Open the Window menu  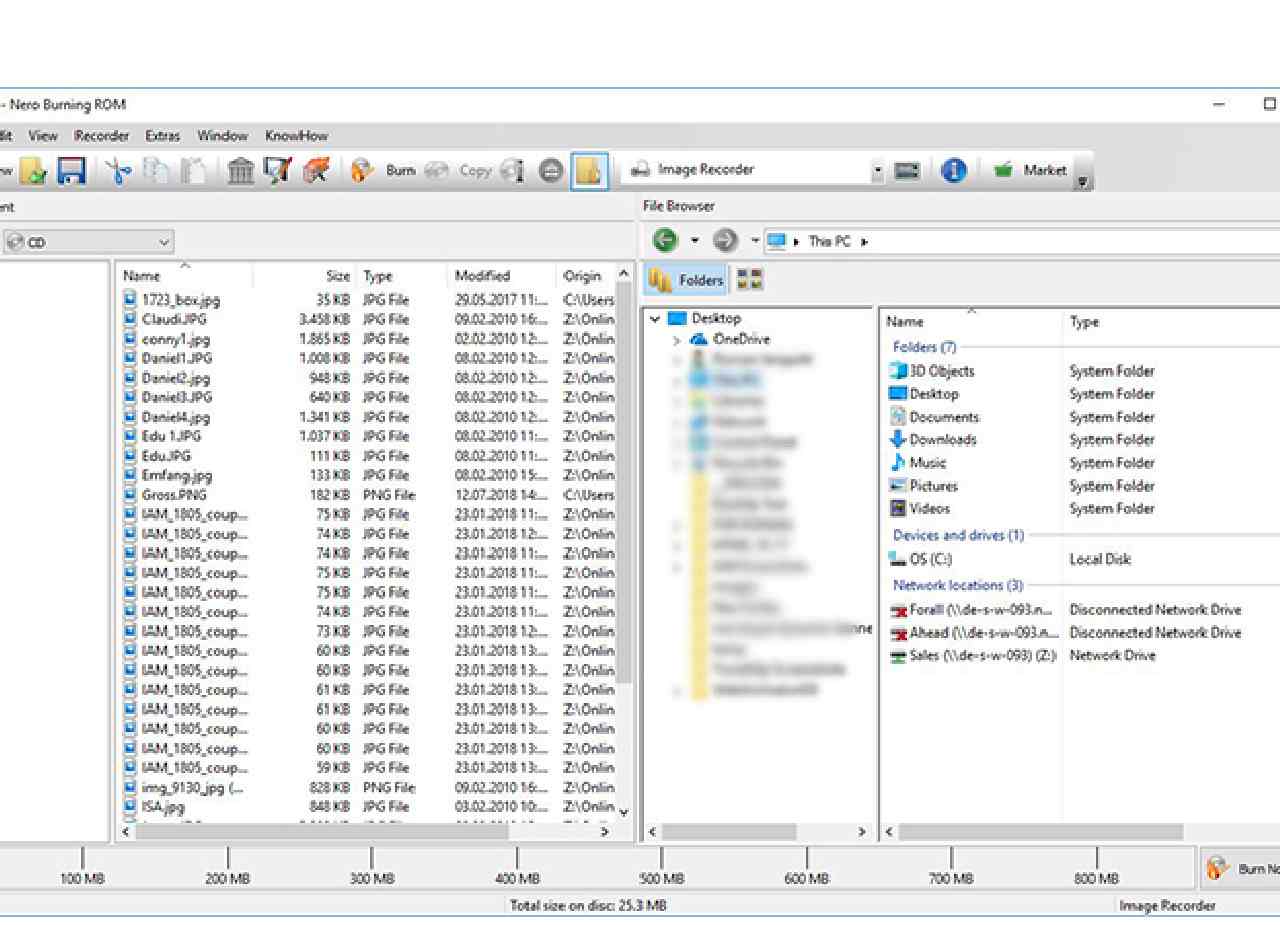[222, 136]
